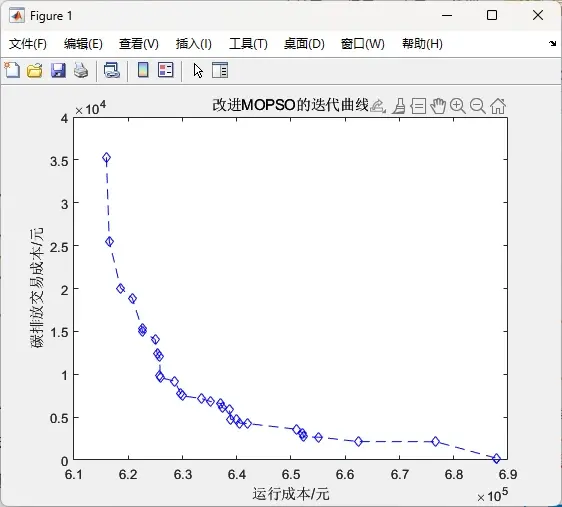The image size is (562, 507).
Task: Toggle the data brush tool icon
Action: click(x=399, y=106)
